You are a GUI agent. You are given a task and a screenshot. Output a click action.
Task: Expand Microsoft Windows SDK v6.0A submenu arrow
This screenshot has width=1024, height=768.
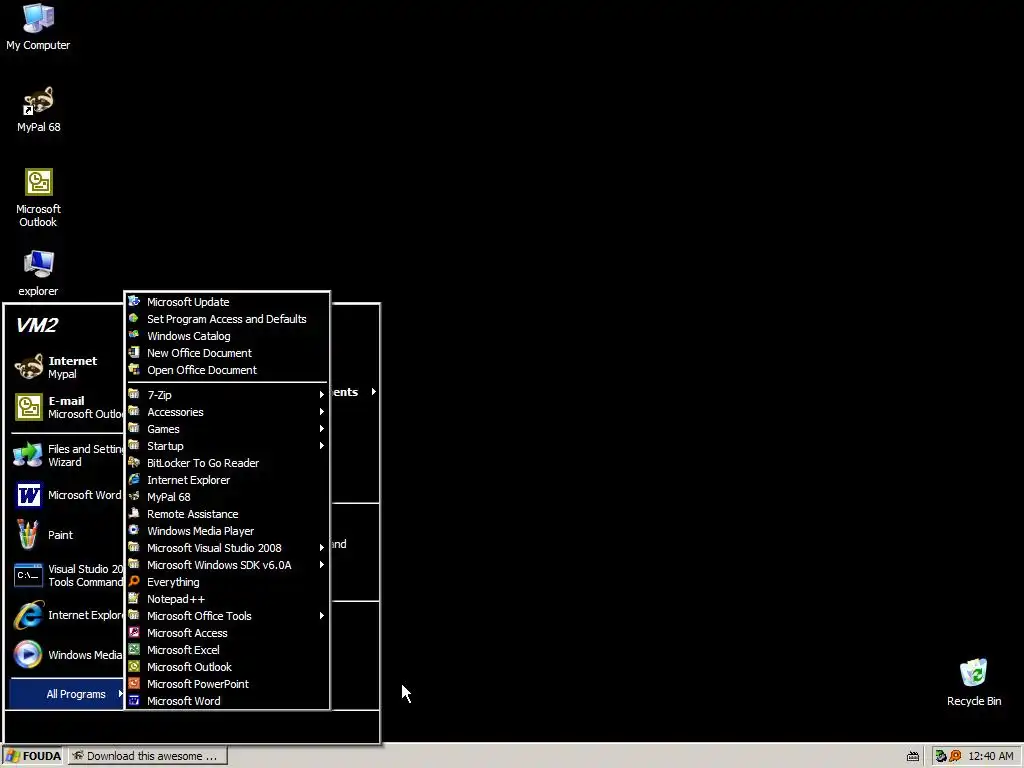321,564
